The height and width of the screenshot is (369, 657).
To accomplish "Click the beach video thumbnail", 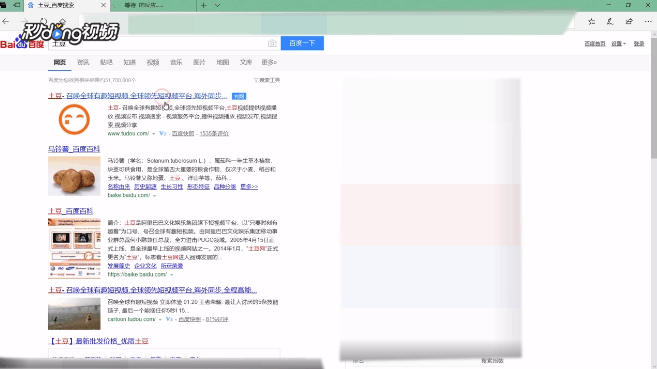I will tap(74, 314).
